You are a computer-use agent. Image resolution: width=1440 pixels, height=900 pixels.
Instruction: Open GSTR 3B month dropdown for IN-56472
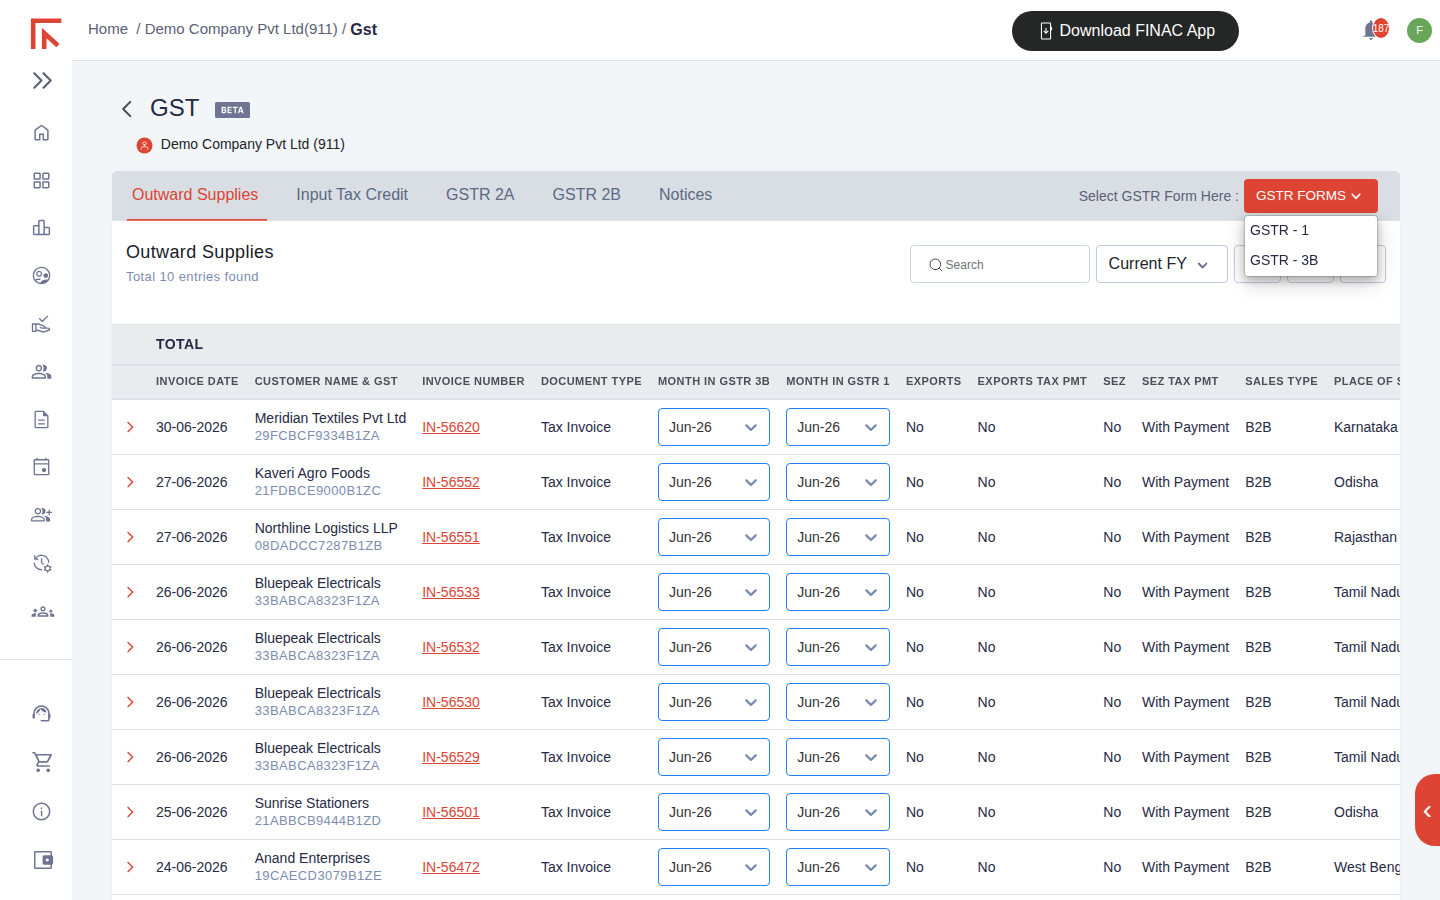(x=713, y=867)
